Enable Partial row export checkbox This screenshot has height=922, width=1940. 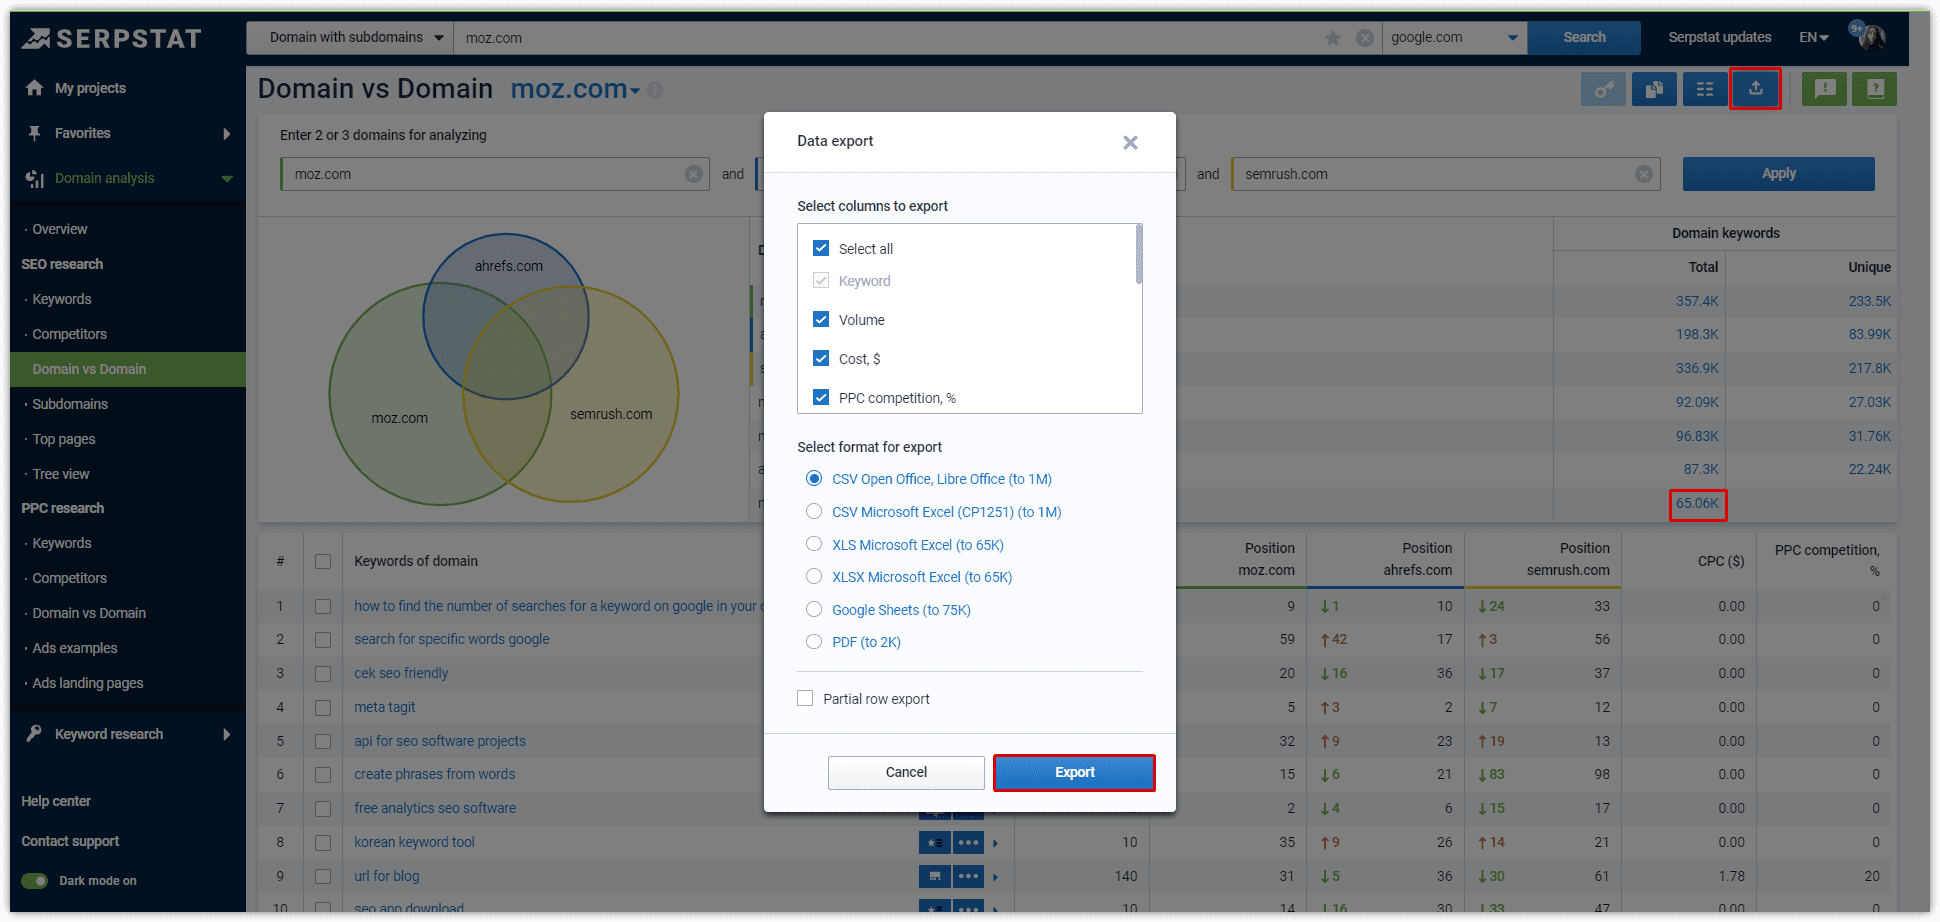805,698
